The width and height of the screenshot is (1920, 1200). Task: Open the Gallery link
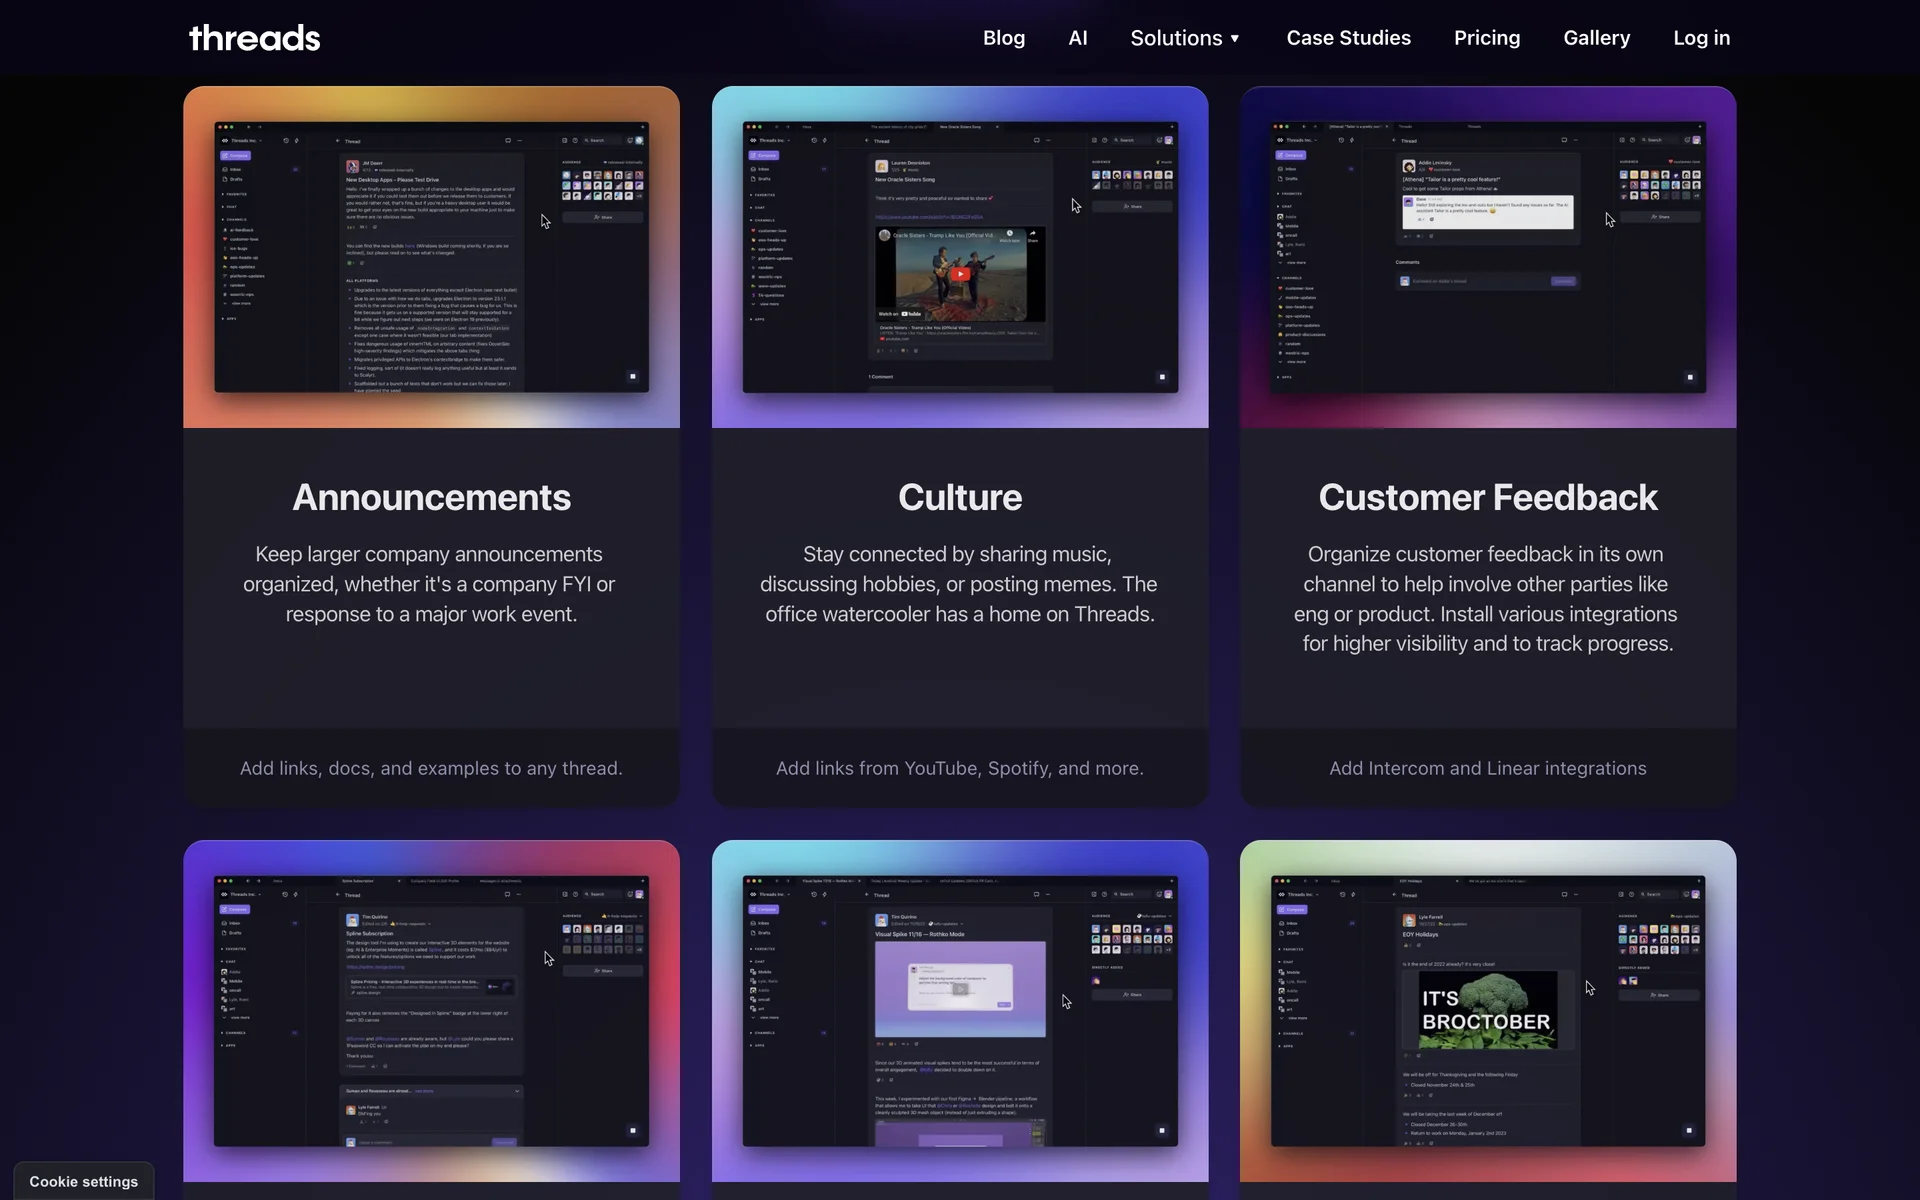tap(1596, 38)
